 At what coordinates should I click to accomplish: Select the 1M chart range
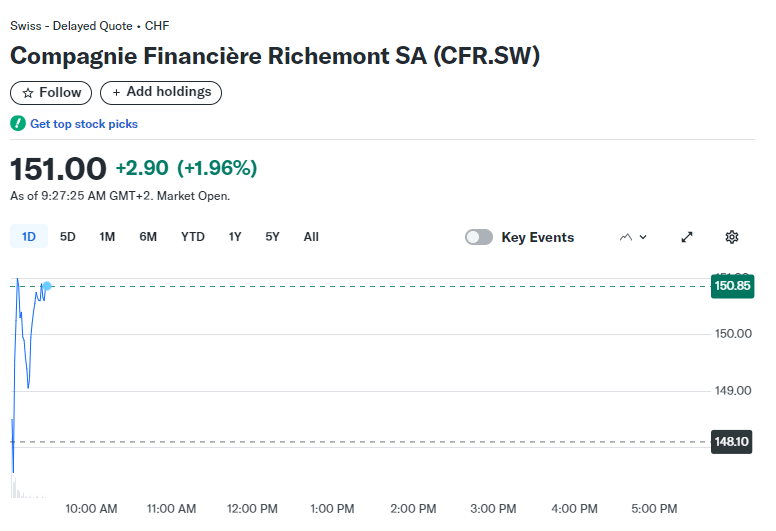107,237
